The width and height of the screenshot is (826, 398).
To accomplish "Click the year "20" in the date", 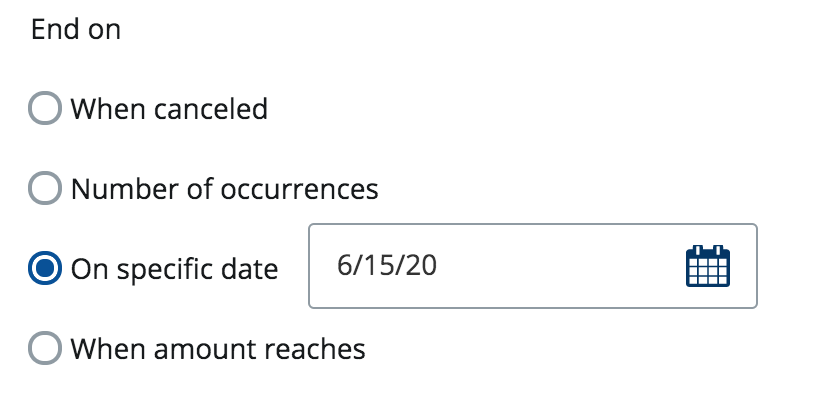I will (421, 265).
